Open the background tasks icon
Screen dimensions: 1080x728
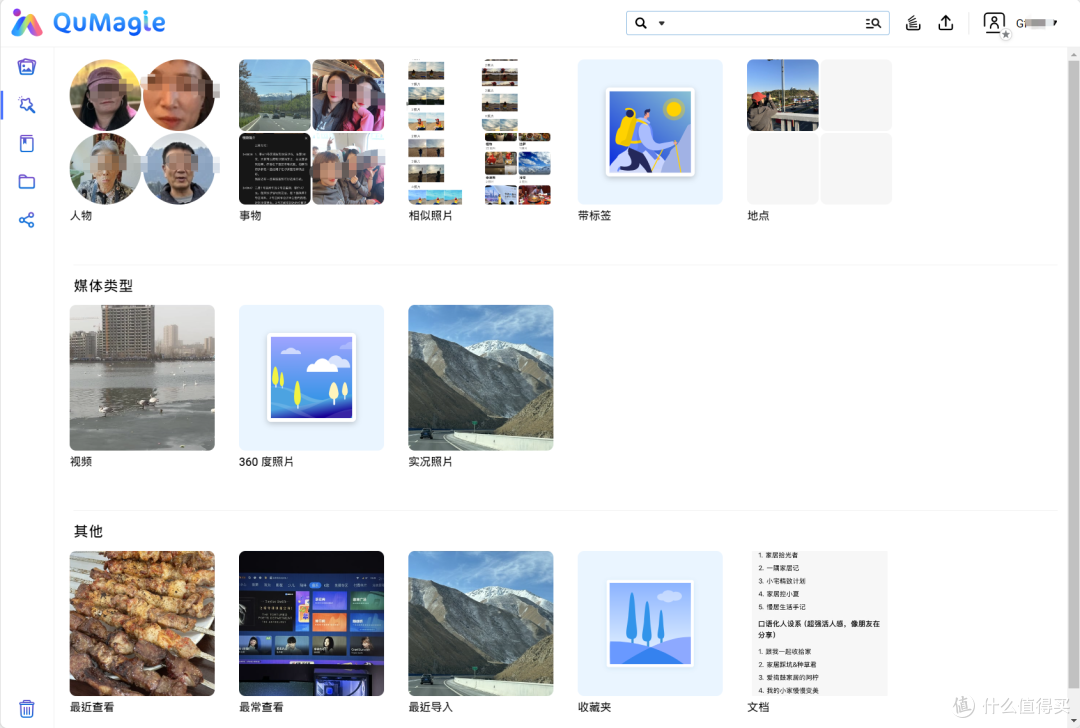(913, 23)
